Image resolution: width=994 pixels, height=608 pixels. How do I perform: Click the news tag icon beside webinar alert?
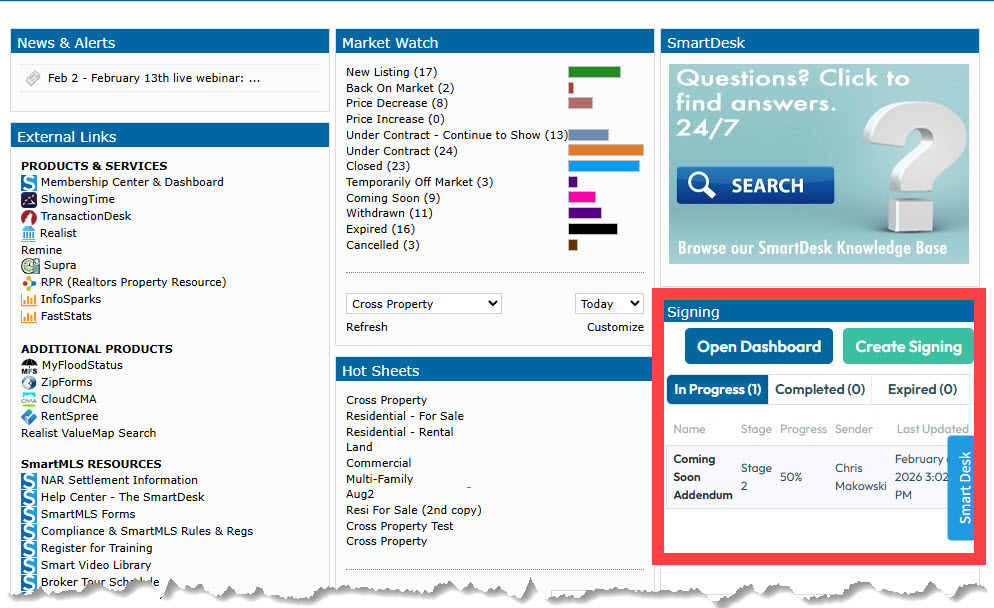pos(33,78)
